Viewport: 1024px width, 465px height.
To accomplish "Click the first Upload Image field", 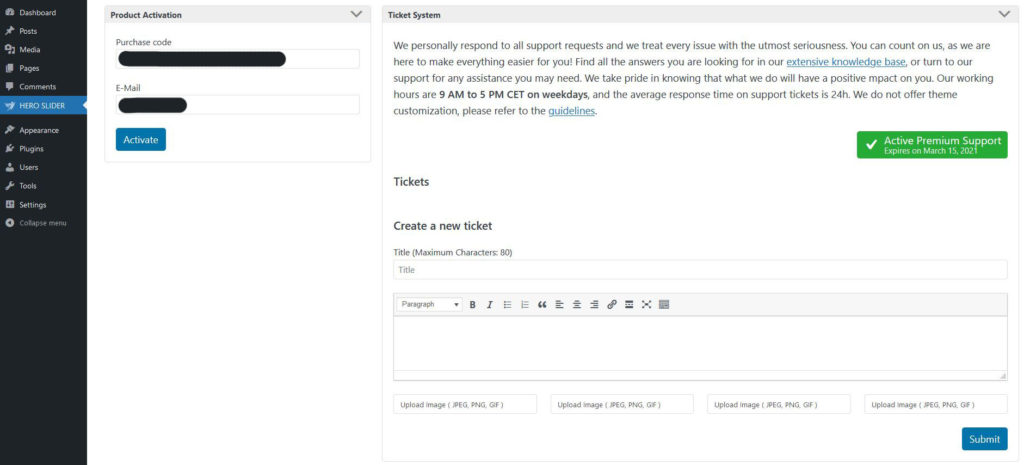I will 465,404.
